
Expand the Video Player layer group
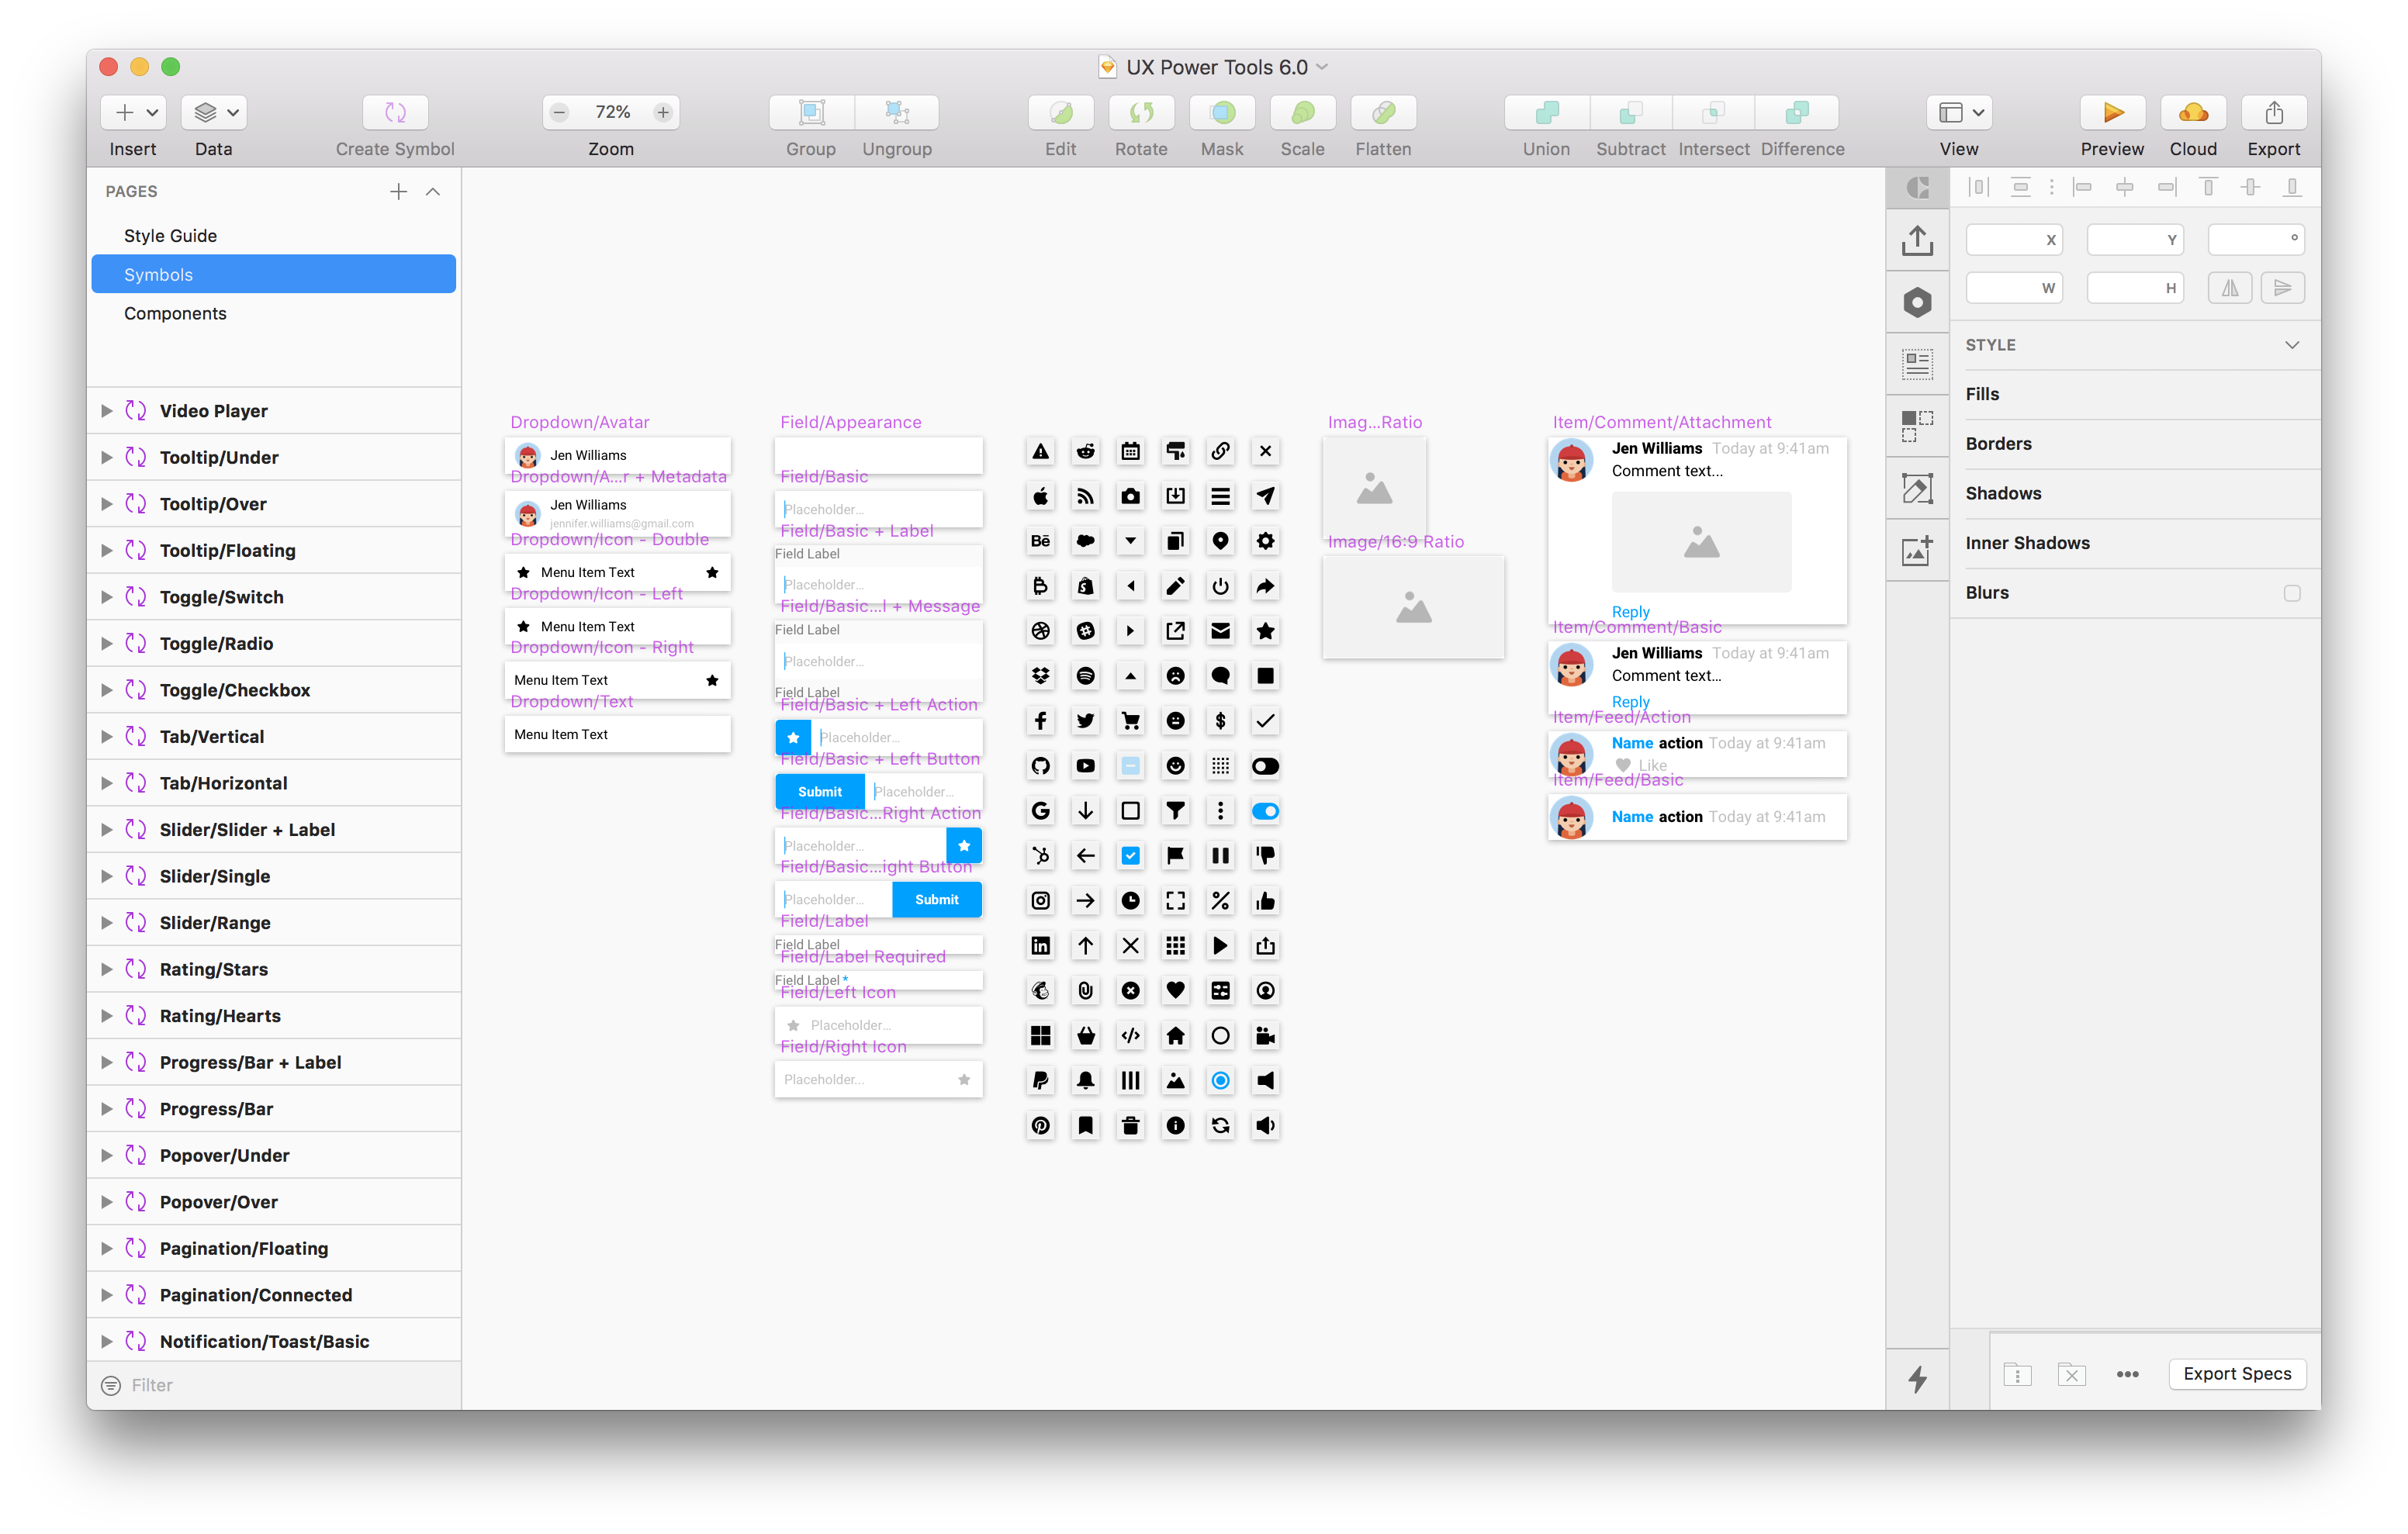click(106, 411)
